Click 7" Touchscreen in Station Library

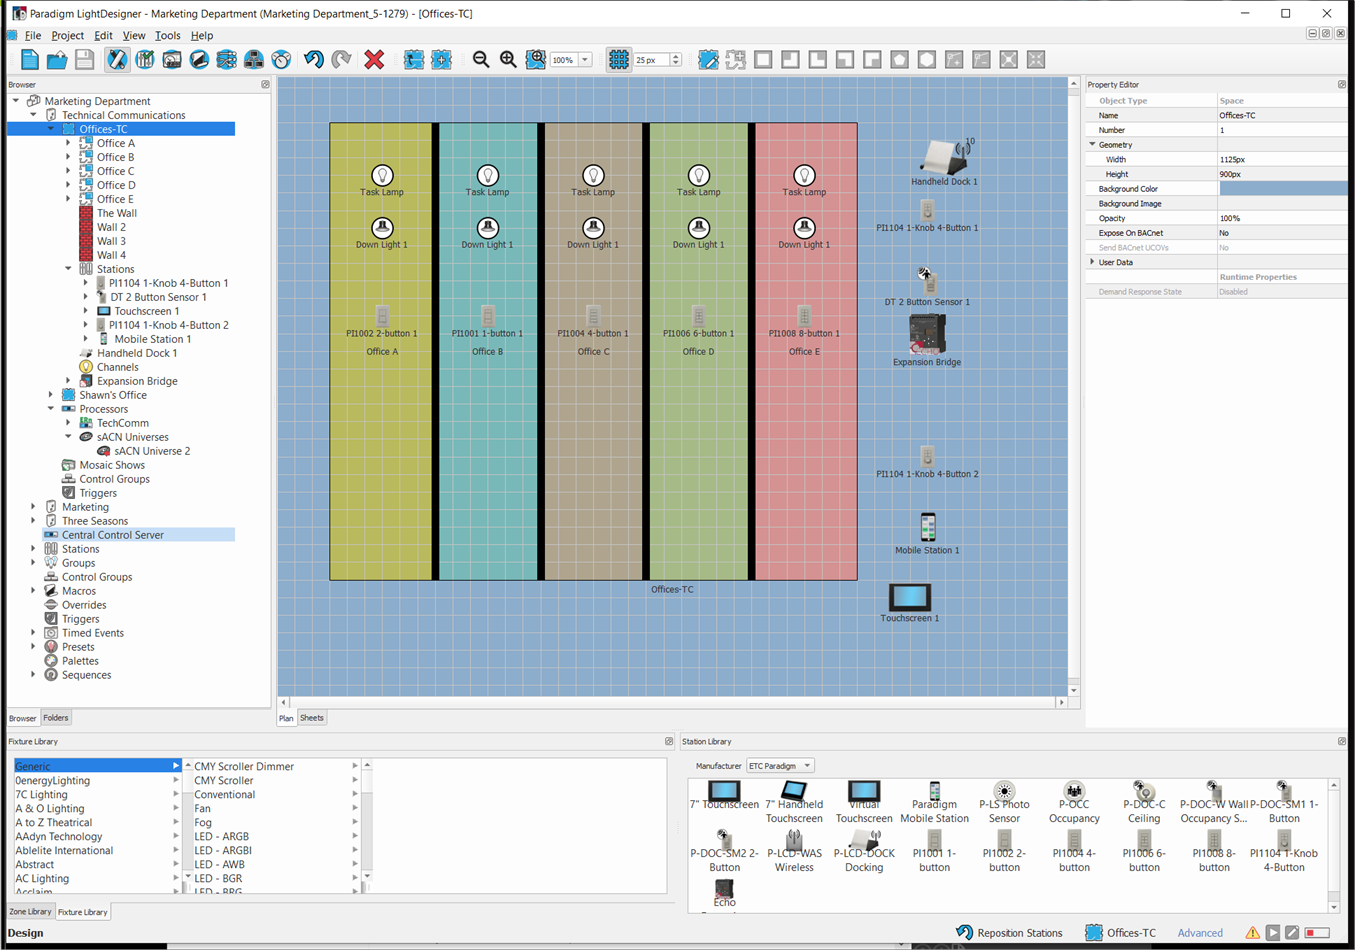(x=724, y=797)
